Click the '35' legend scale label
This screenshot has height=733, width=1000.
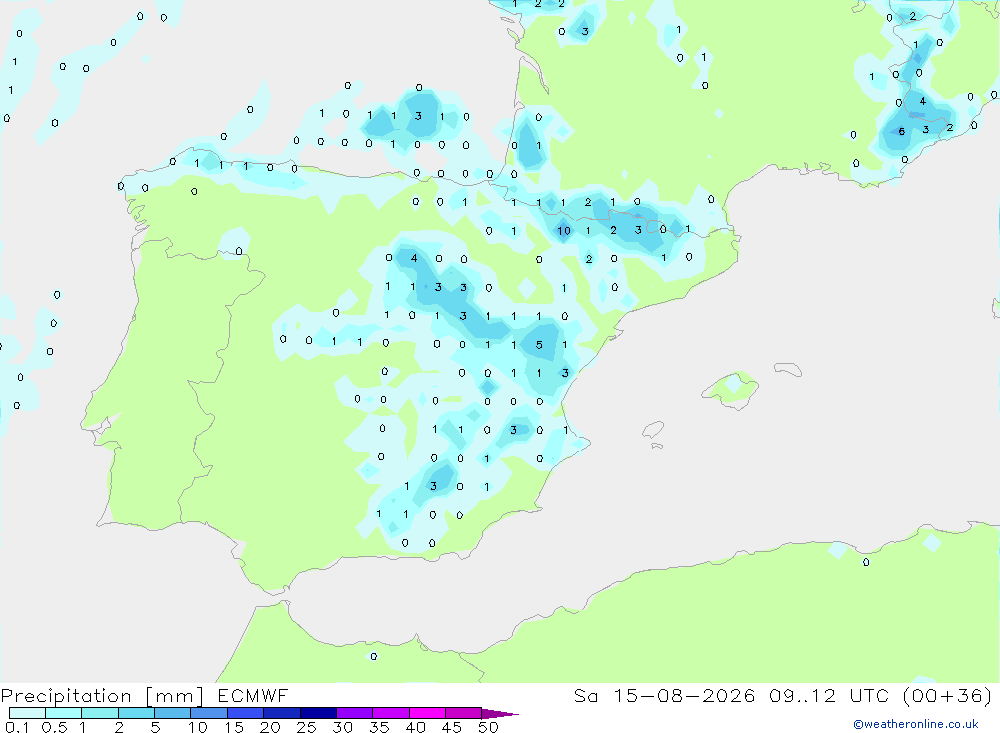pyautogui.click(x=379, y=727)
